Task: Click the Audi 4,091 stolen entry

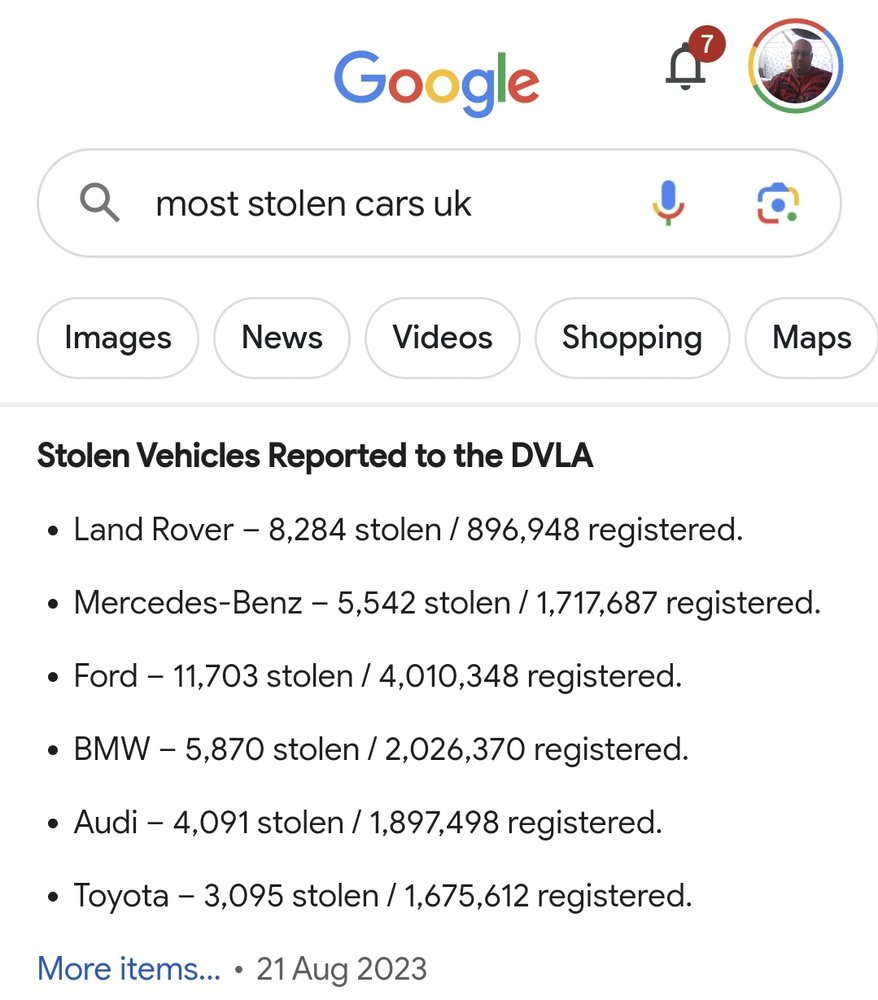Action: pyautogui.click(x=367, y=823)
